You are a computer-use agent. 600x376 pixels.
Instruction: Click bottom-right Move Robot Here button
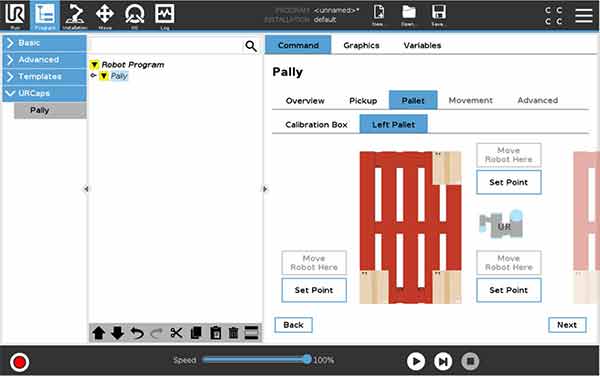click(x=509, y=263)
